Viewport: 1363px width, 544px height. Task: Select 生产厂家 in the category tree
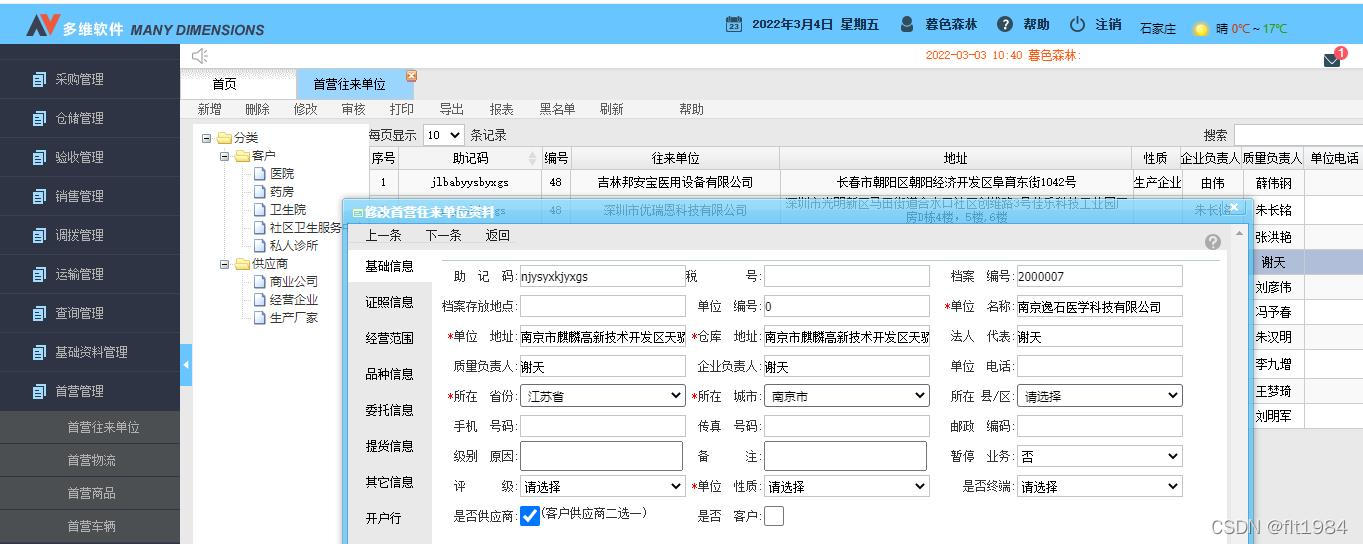coord(294,318)
